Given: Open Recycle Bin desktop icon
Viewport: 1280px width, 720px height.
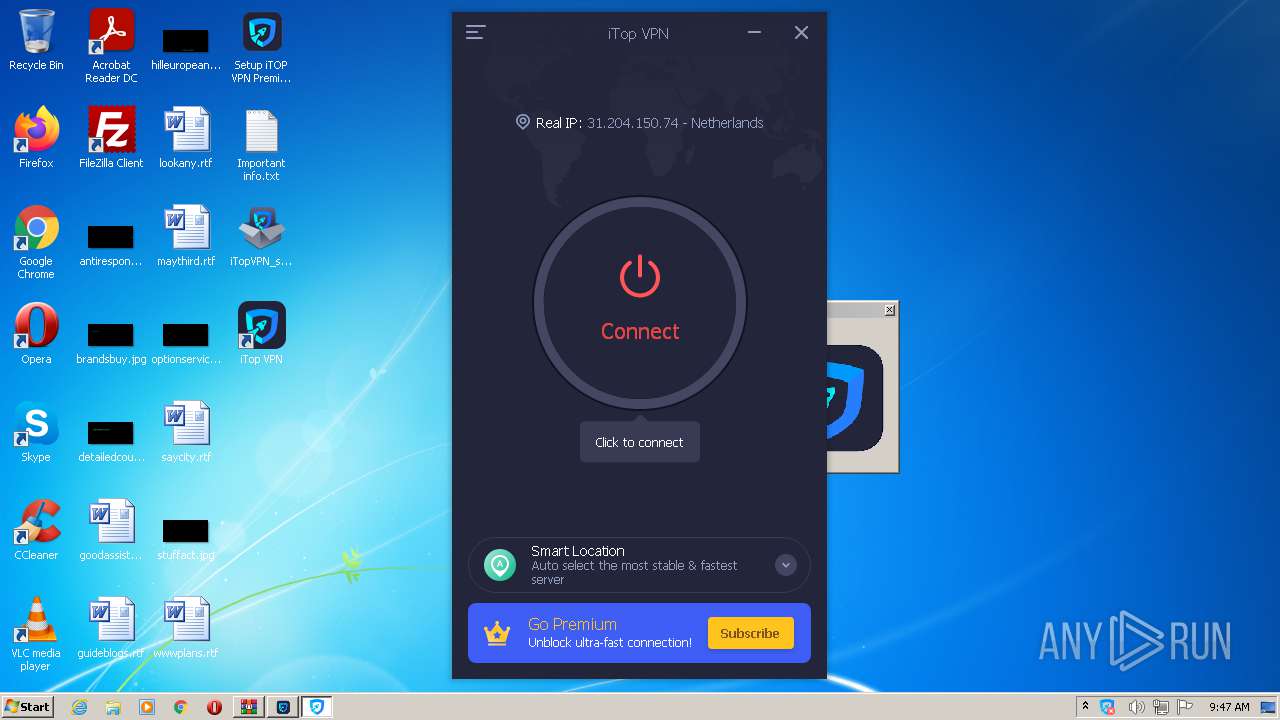Looking at the screenshot, I should point(36,41).
